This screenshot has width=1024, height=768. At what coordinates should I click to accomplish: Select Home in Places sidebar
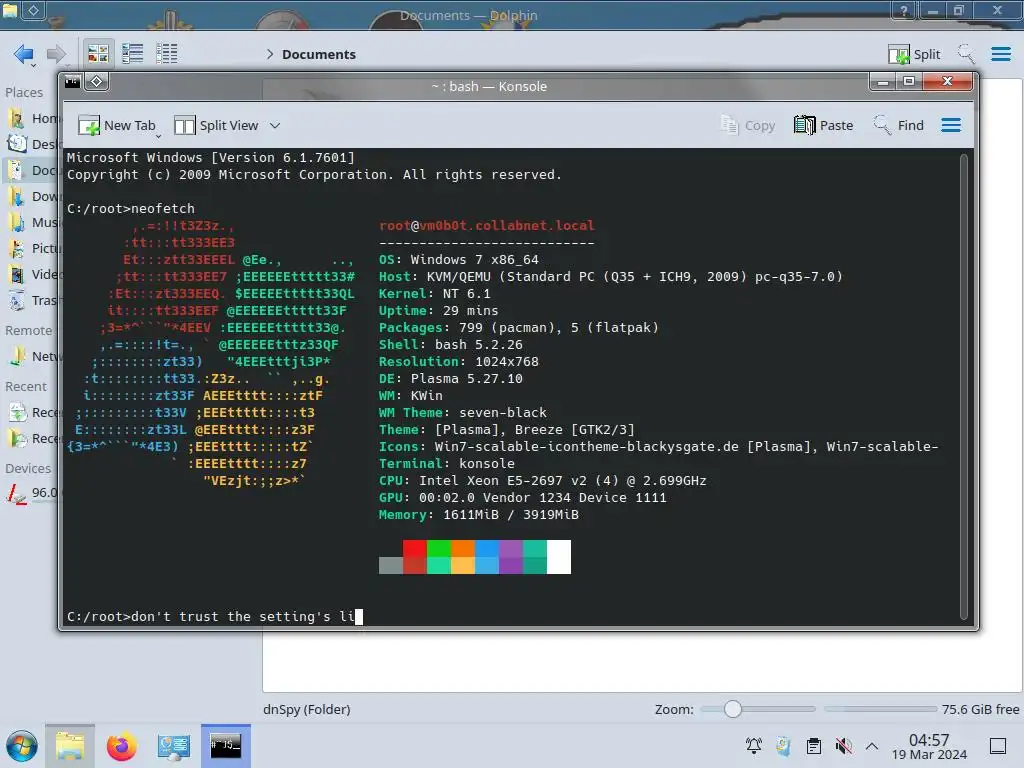[x=33, y=118]
